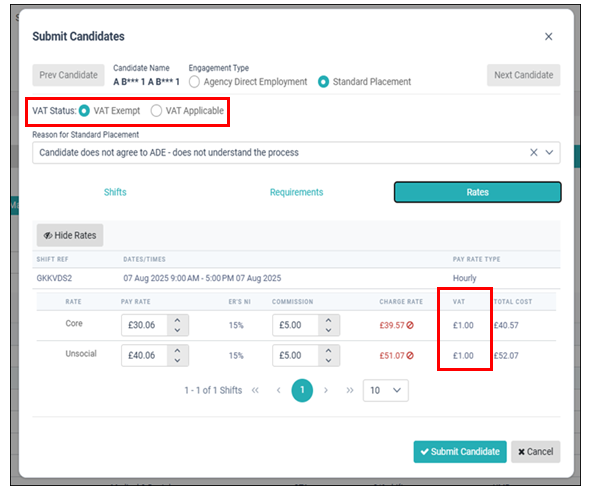Clear the Reason for Standard Placement selection
This screenshot has height=488, width=594.
[x=533, y=152]
